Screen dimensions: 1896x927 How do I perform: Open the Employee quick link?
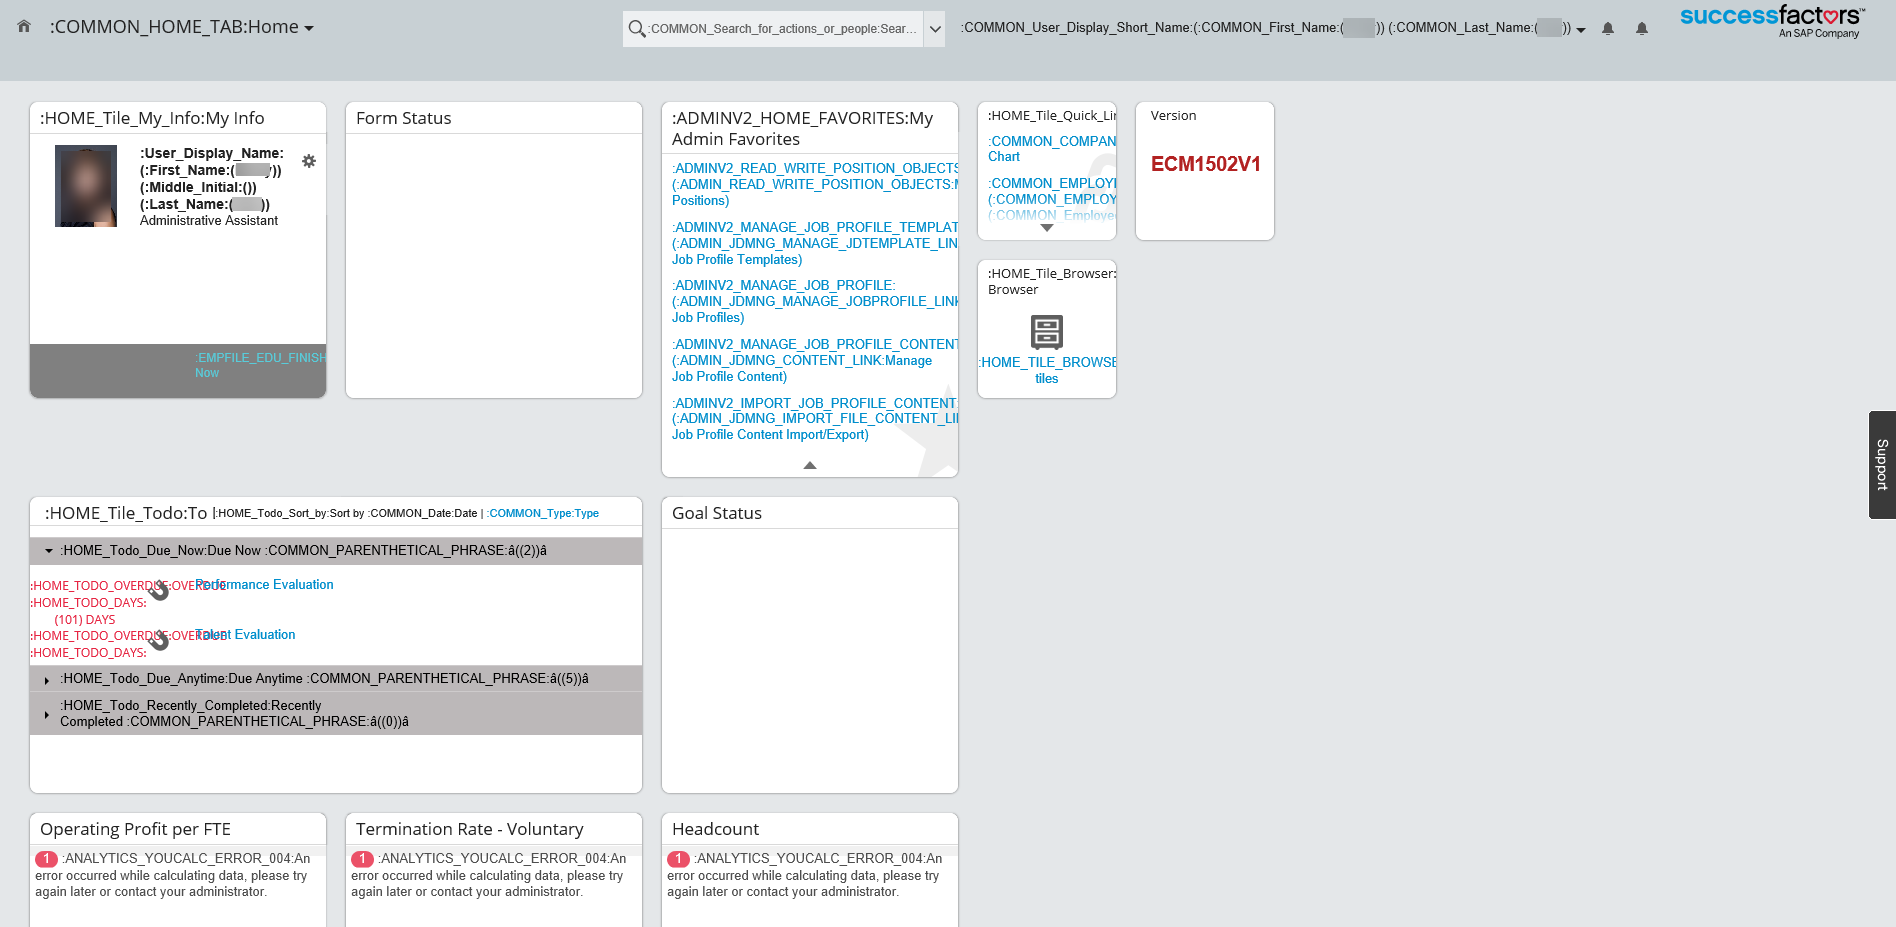click(x=1052, y=199)
